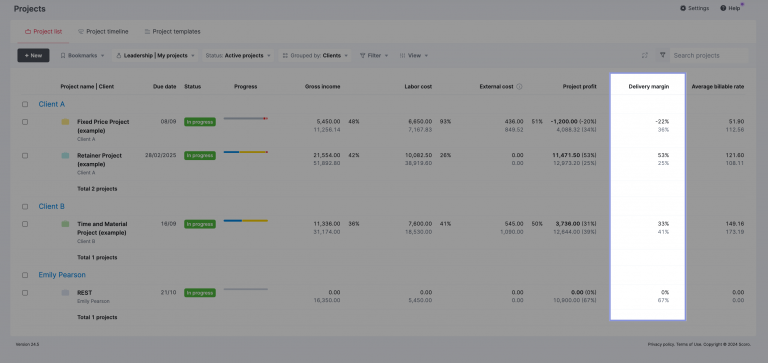Switch to Project timeline tab

[103, 32]
